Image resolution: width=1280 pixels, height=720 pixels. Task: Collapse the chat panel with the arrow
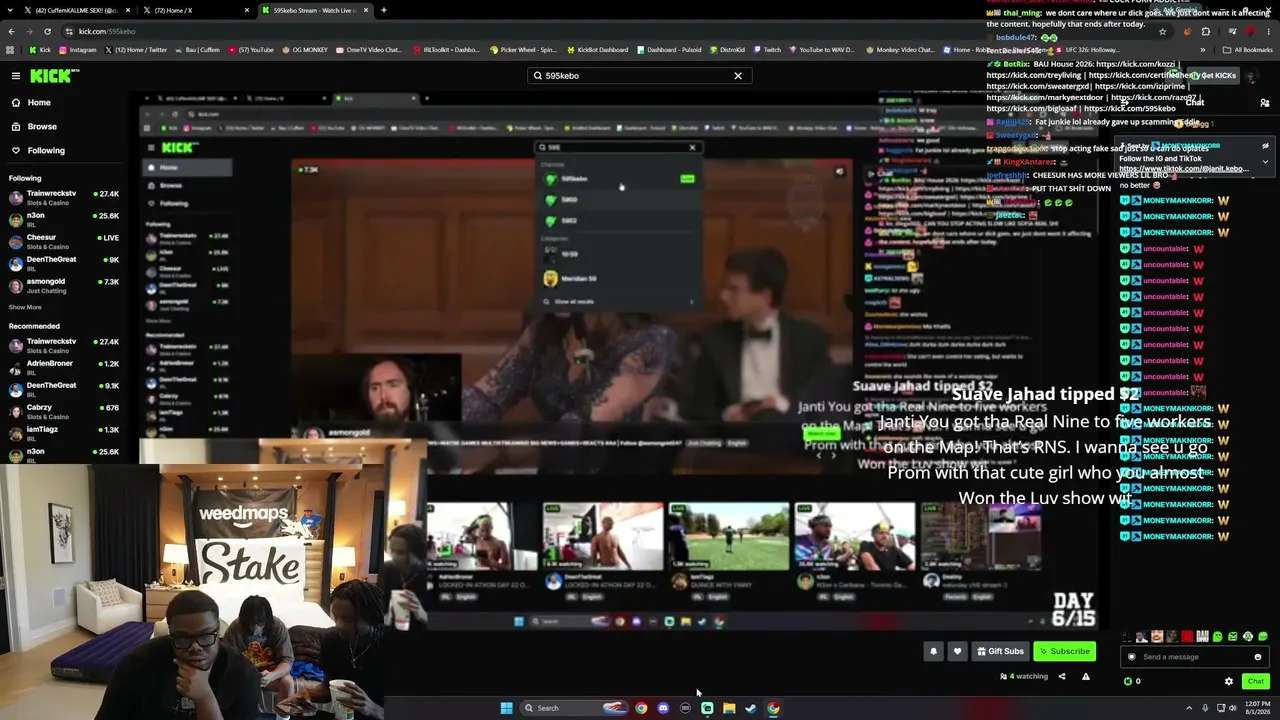click(1125, 103)
